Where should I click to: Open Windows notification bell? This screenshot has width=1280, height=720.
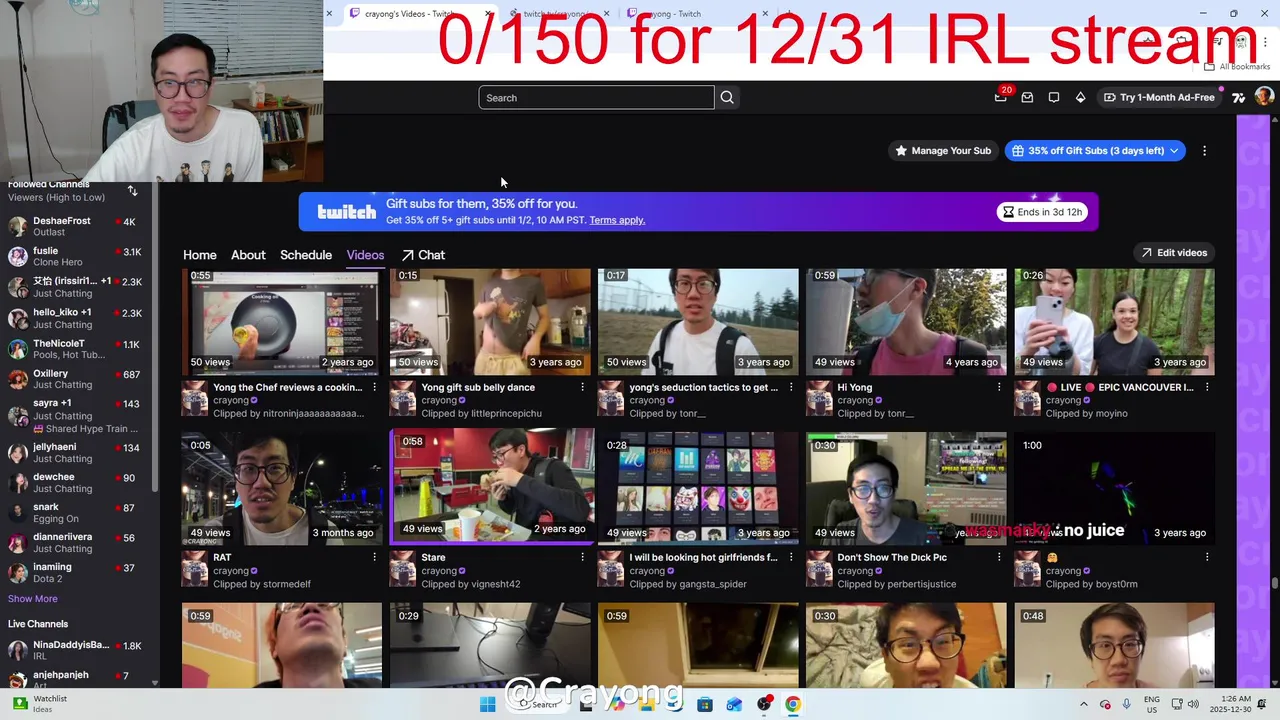pyautogui.click(x=1262, y=704)
